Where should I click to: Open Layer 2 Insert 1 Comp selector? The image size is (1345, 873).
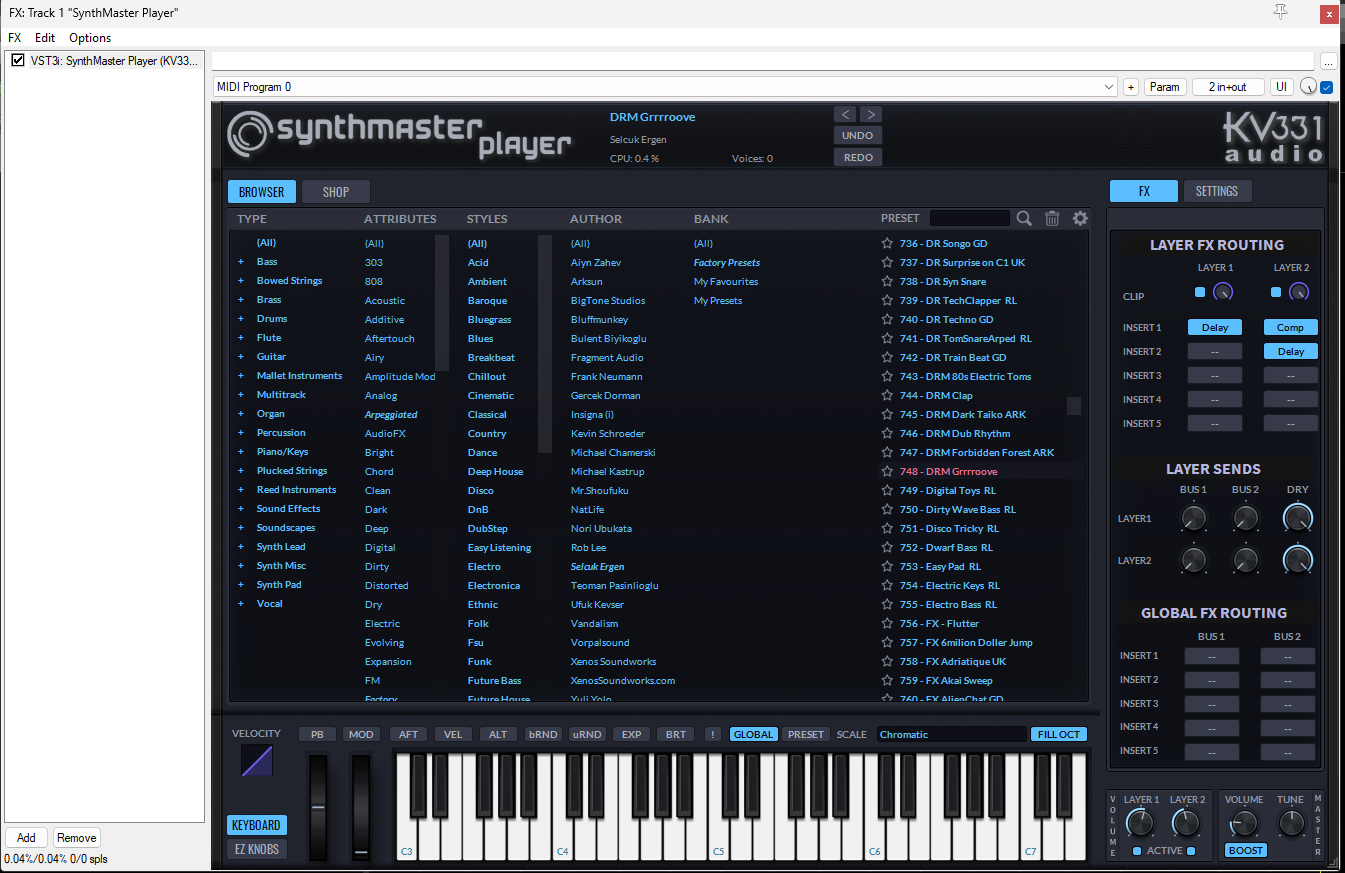(x=1291, y=327)
